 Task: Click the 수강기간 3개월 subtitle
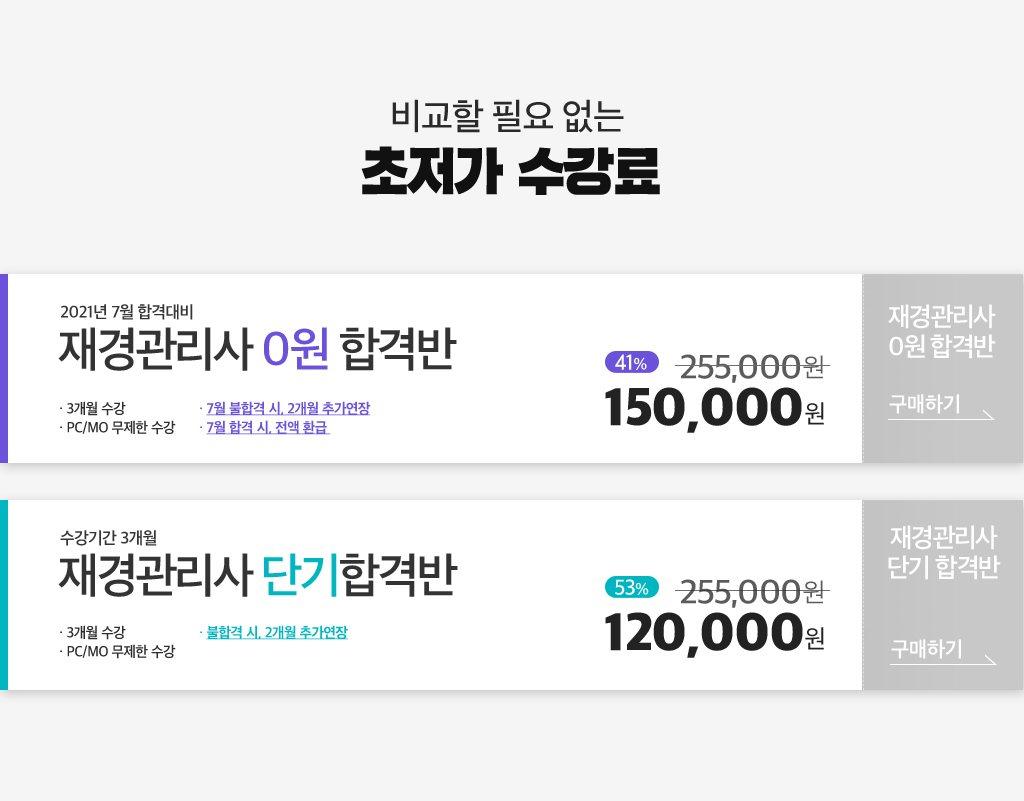pyautogui.click(x=108, y=538)
